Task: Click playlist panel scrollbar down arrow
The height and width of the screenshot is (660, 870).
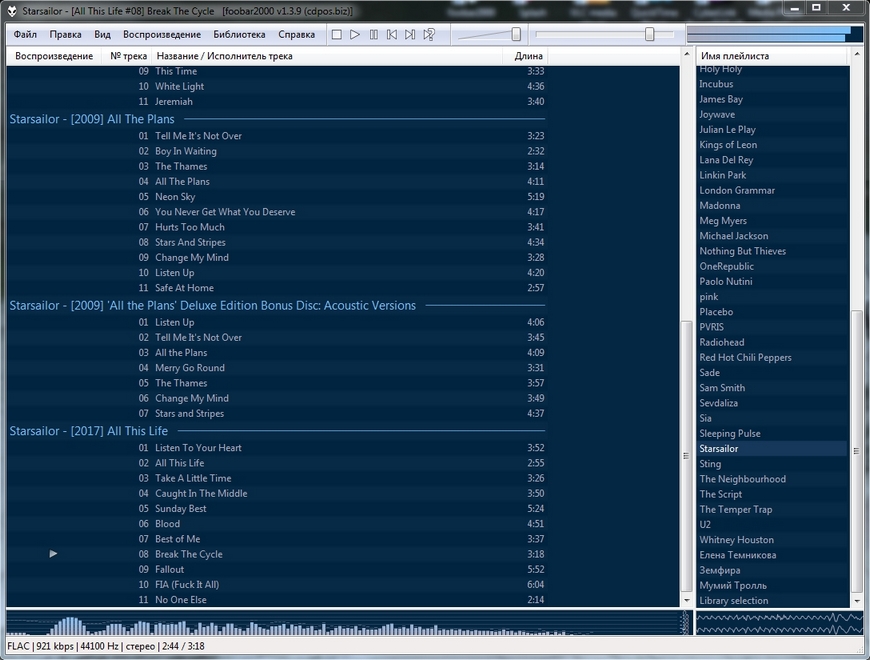Action: (856, 601)
